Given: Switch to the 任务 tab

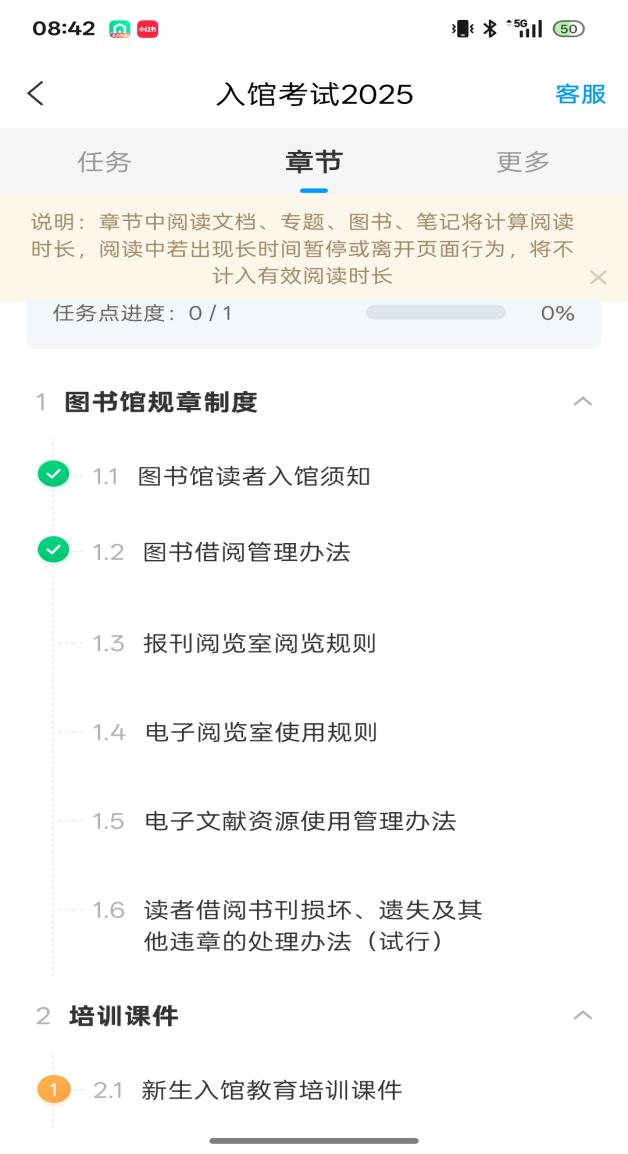Looking at the screenshot, I should pos(104,162).
